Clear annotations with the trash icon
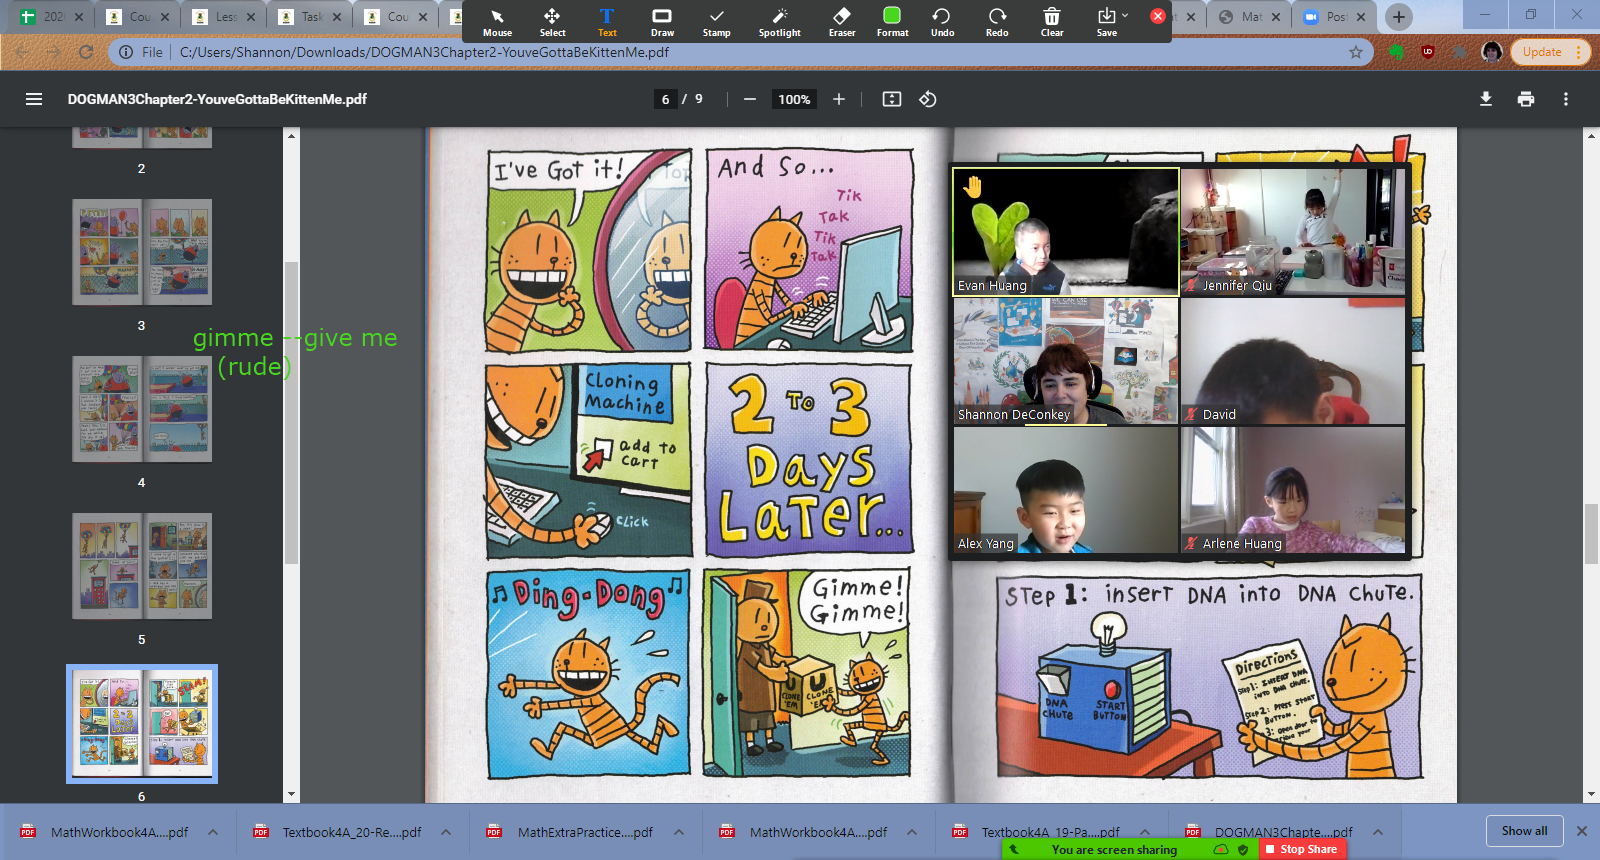 [x=1052, y=21]
